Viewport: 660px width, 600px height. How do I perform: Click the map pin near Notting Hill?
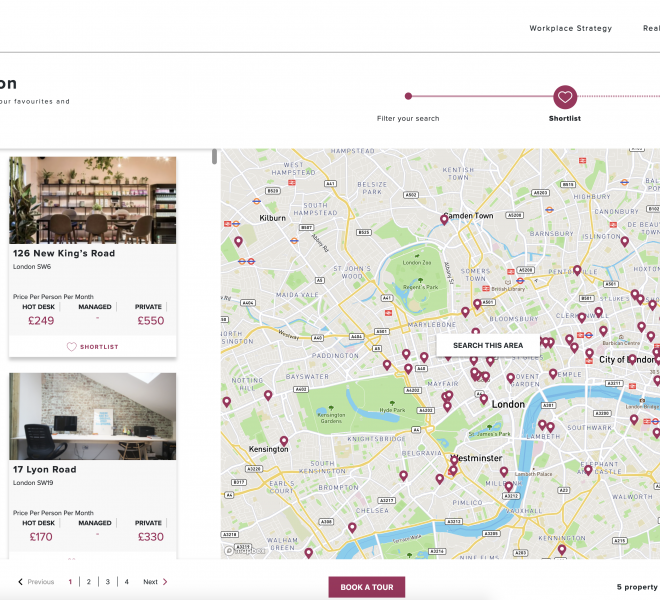(x=268, y=395)
